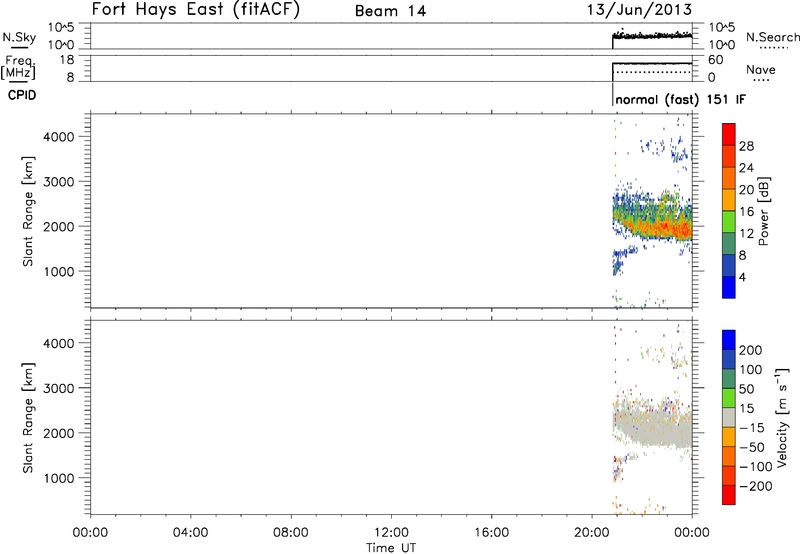Click the '4000' tick on power panel

click(59, 137)
